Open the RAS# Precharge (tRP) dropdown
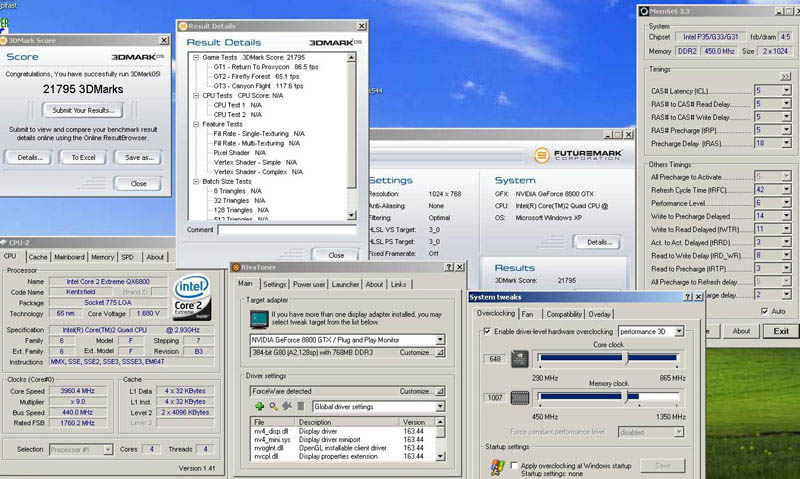Image resolution: width=800 pixels, height=479 pixels. 786,130
